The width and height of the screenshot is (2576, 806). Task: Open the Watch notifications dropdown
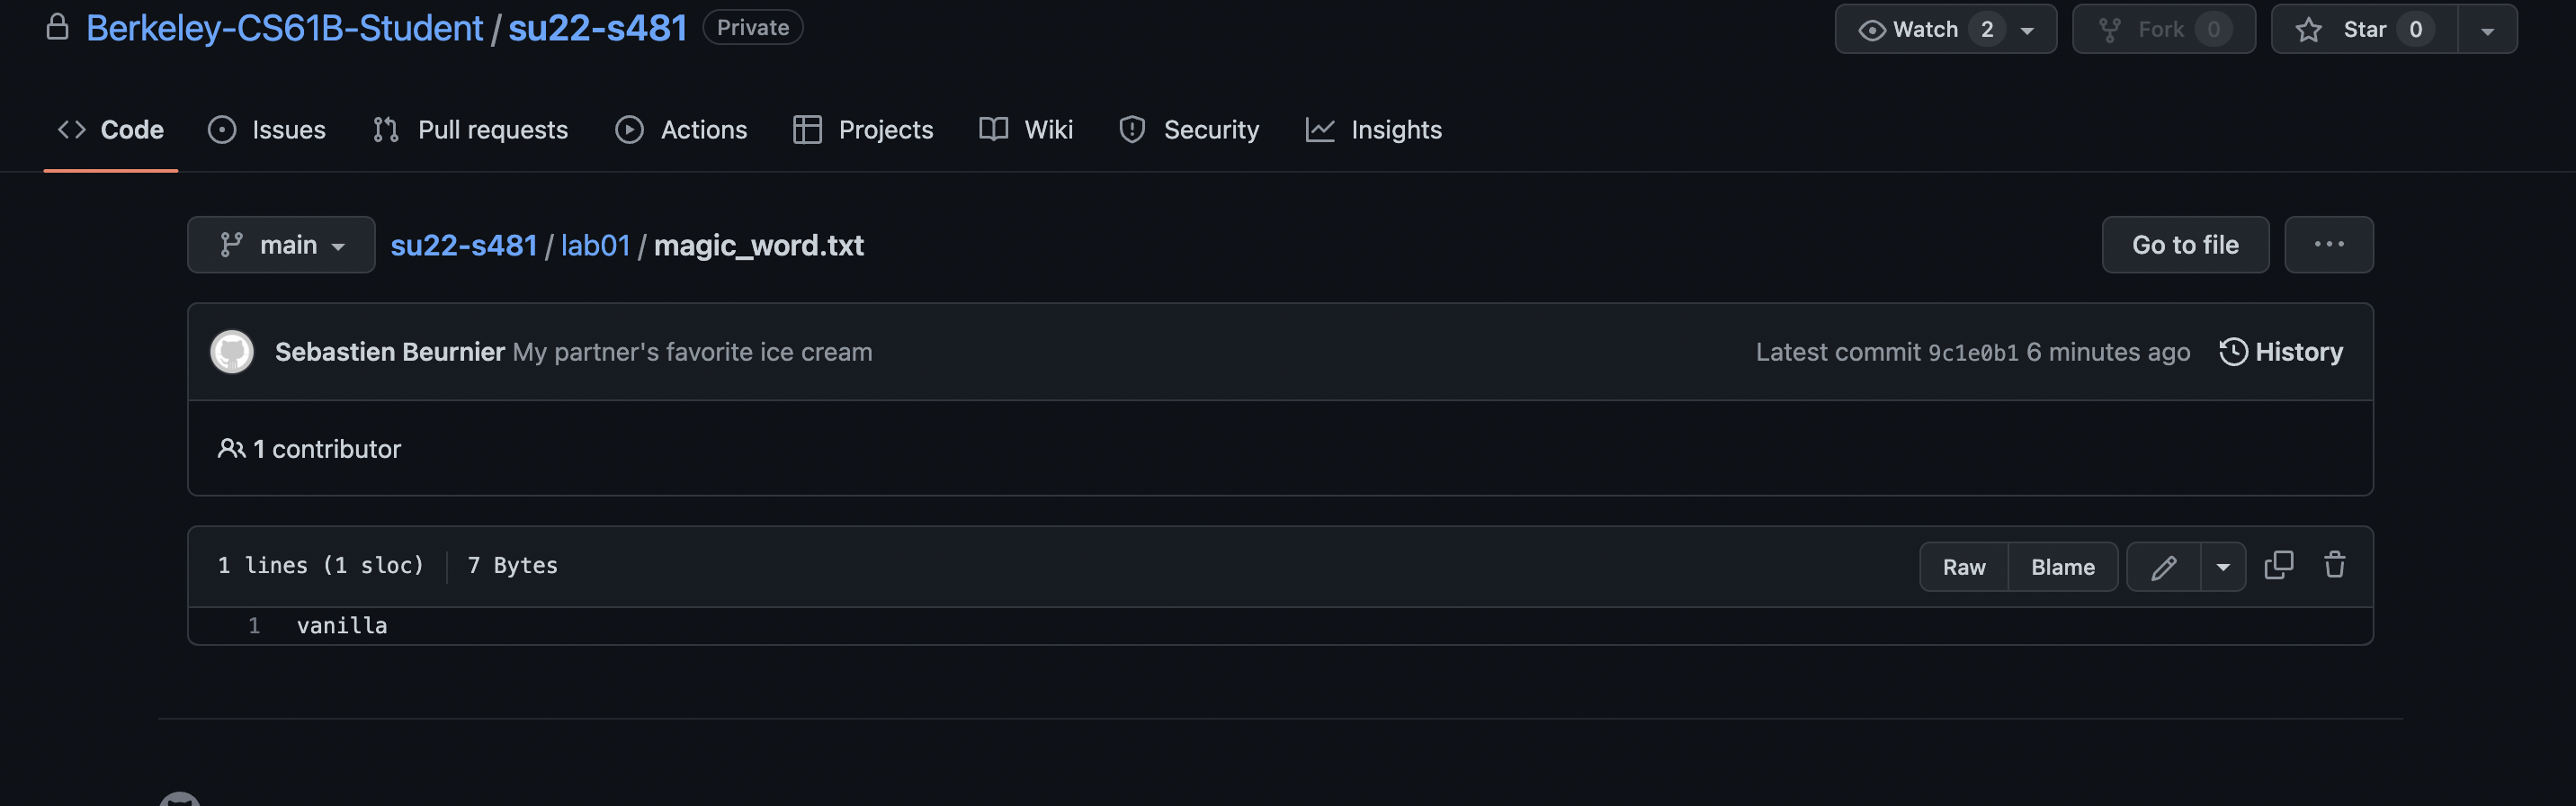[x=1945, y=29]
